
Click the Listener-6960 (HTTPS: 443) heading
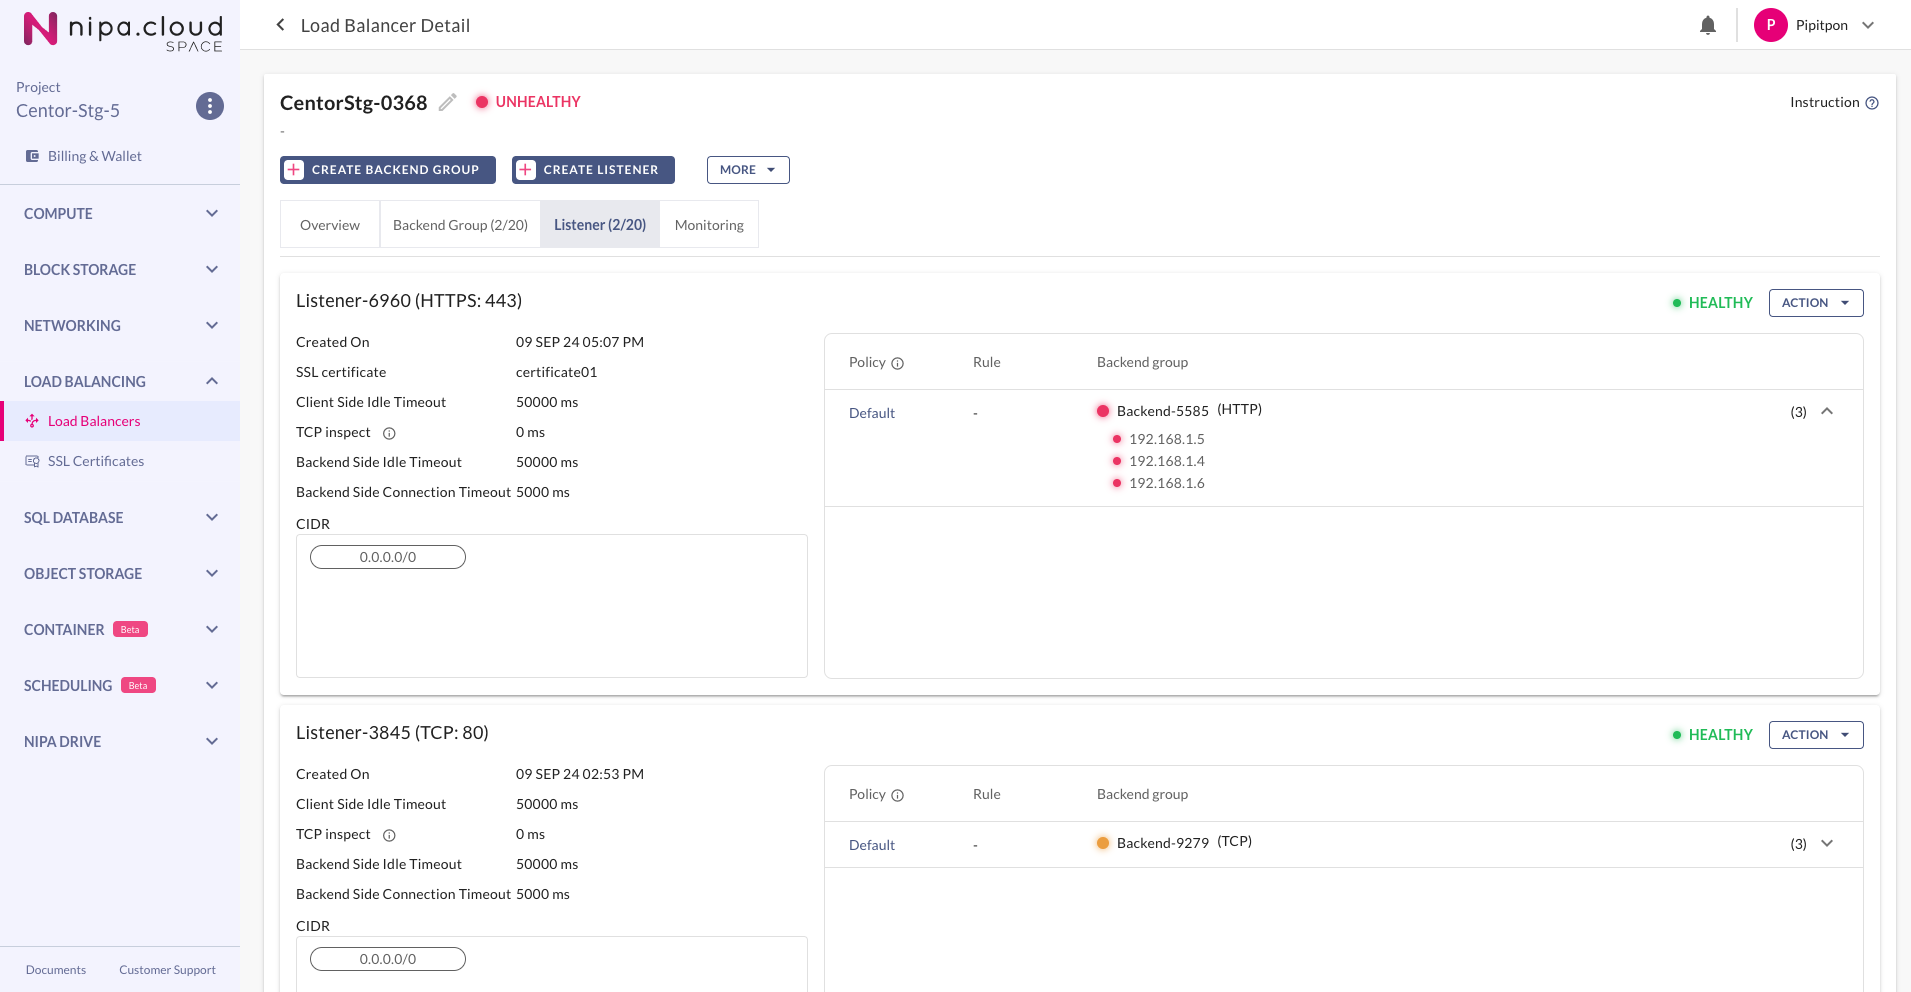pyautogui.click(x=409, y=301)
